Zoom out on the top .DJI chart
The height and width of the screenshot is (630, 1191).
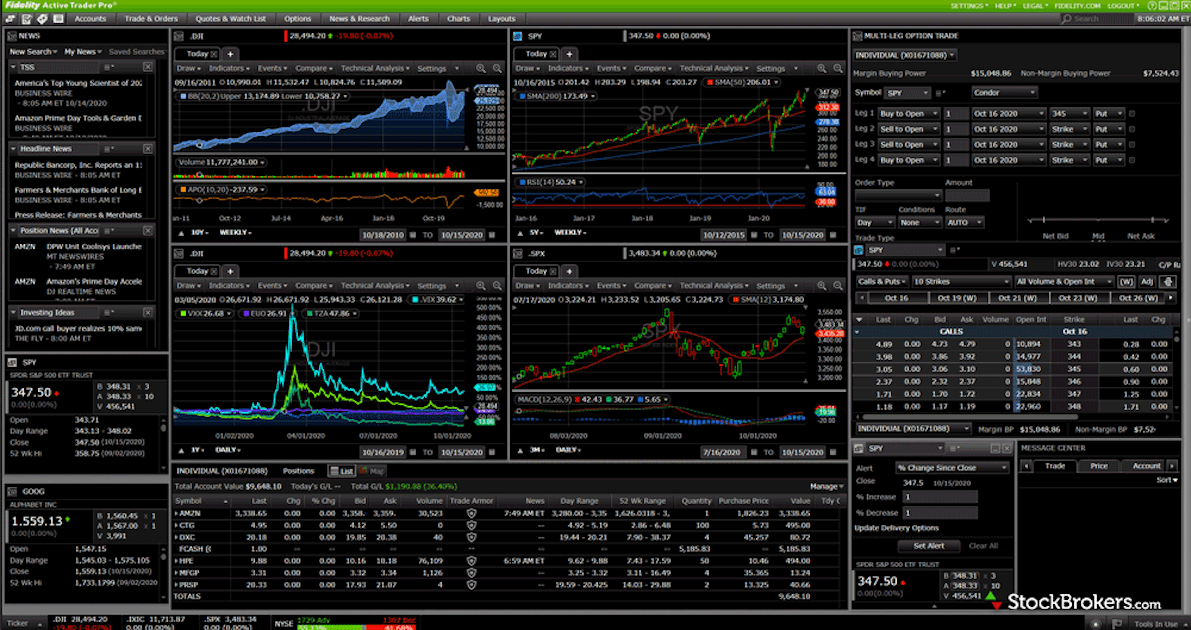click(497, 68)
